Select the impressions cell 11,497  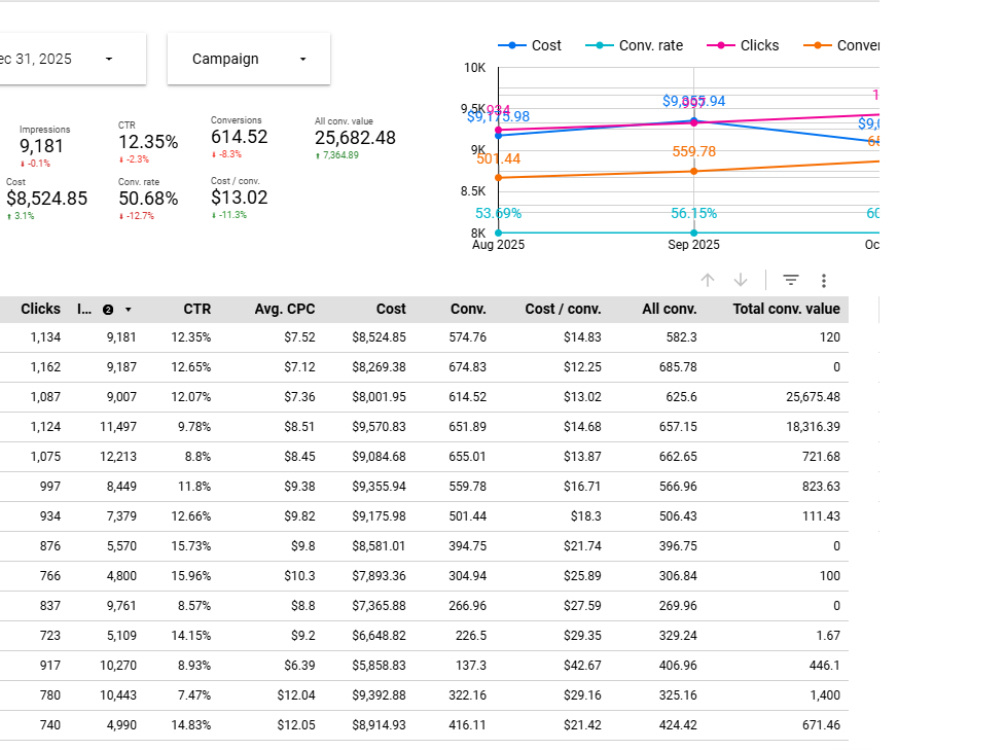(118, 427)
